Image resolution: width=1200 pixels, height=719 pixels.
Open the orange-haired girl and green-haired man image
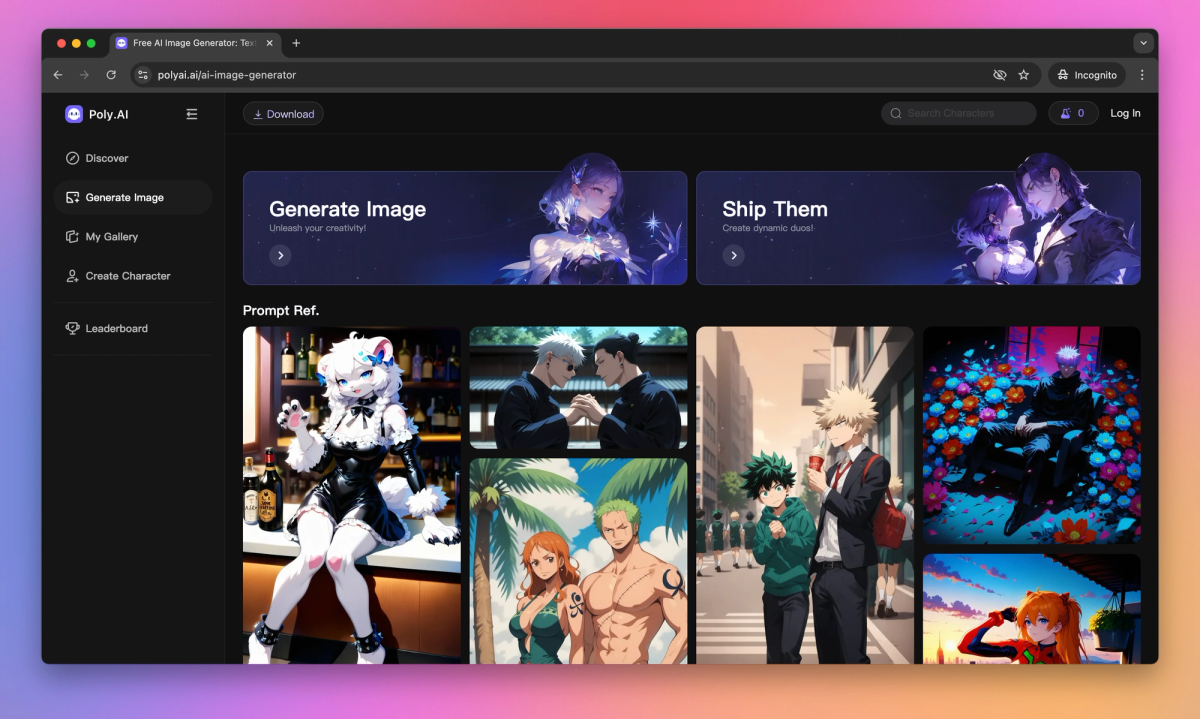(578, 561)
